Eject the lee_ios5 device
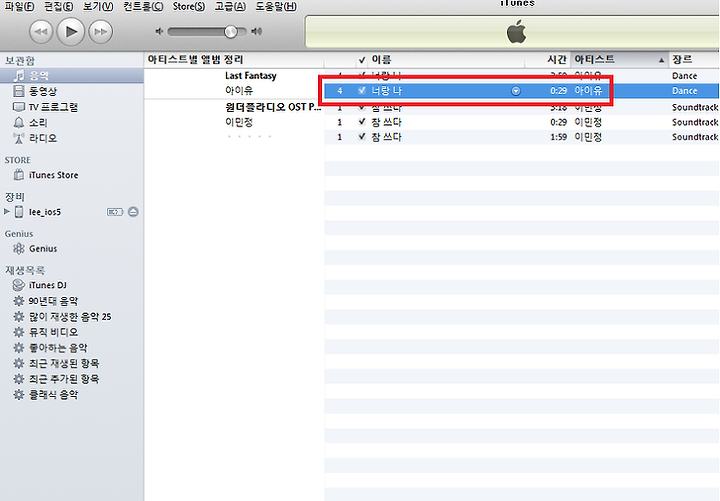This screenshot has height=501, width=720. [x=133, y=212]
